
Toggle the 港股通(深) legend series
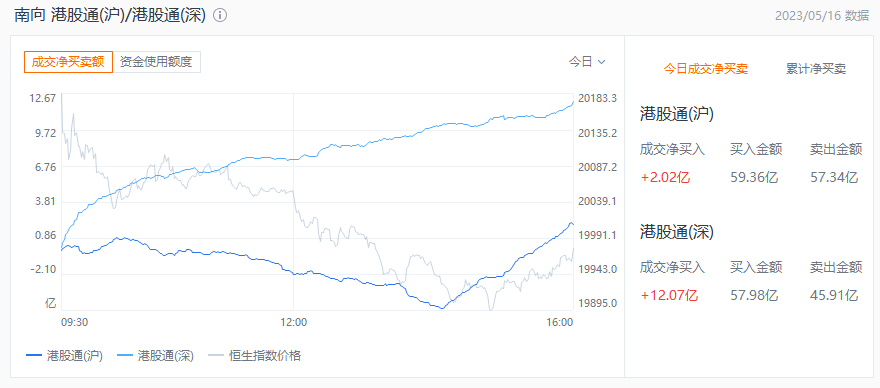click(x=155, y=355)
